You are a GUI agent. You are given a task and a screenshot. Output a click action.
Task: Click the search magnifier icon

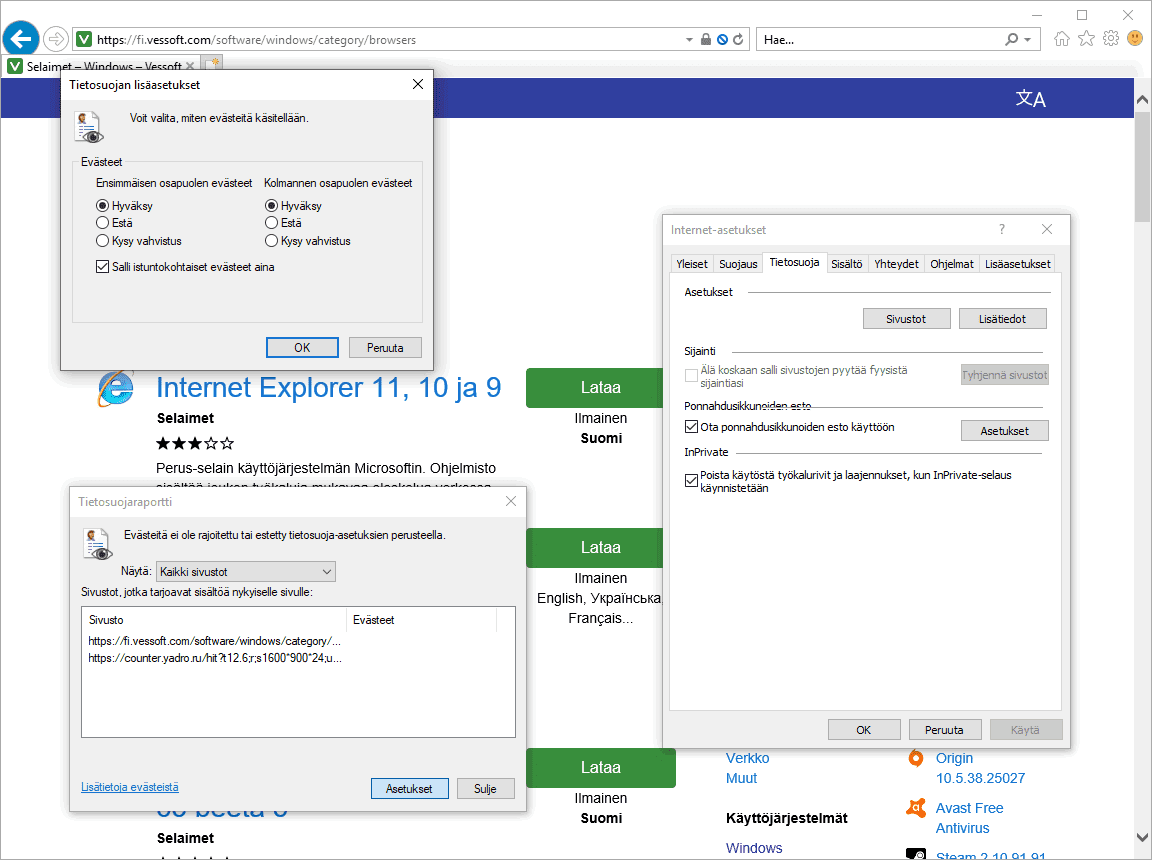pos(1012,40)
